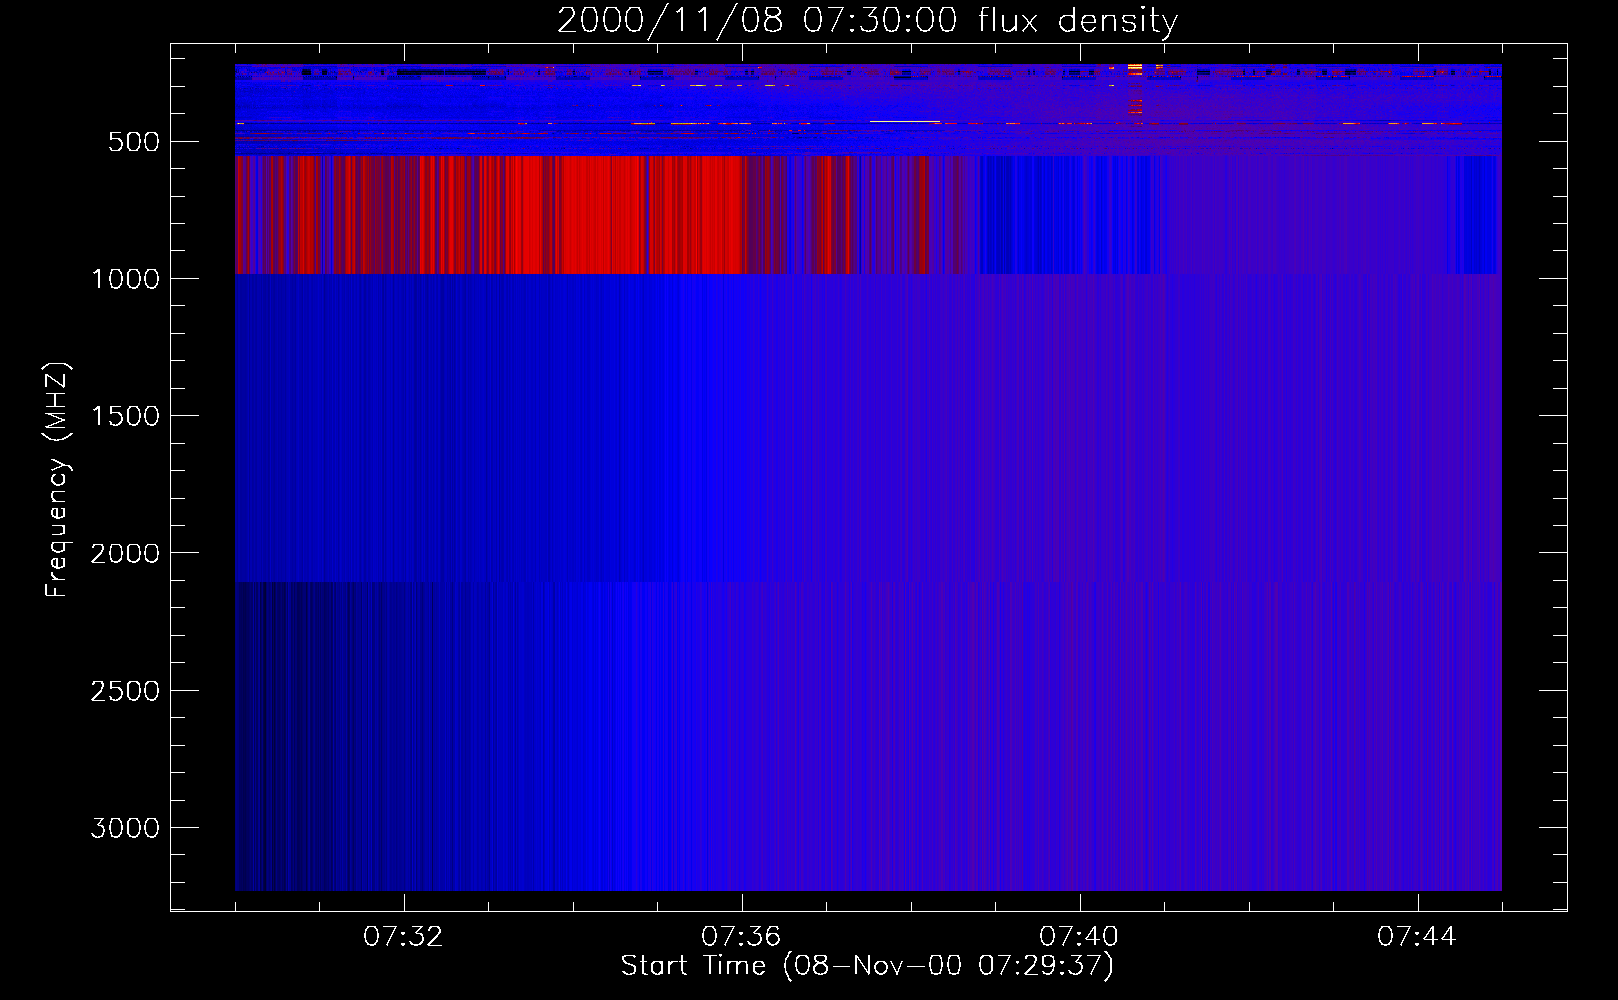Click the "1500" frequency tick label
The image size is (1618, 1000).
[x=125, y=416]
